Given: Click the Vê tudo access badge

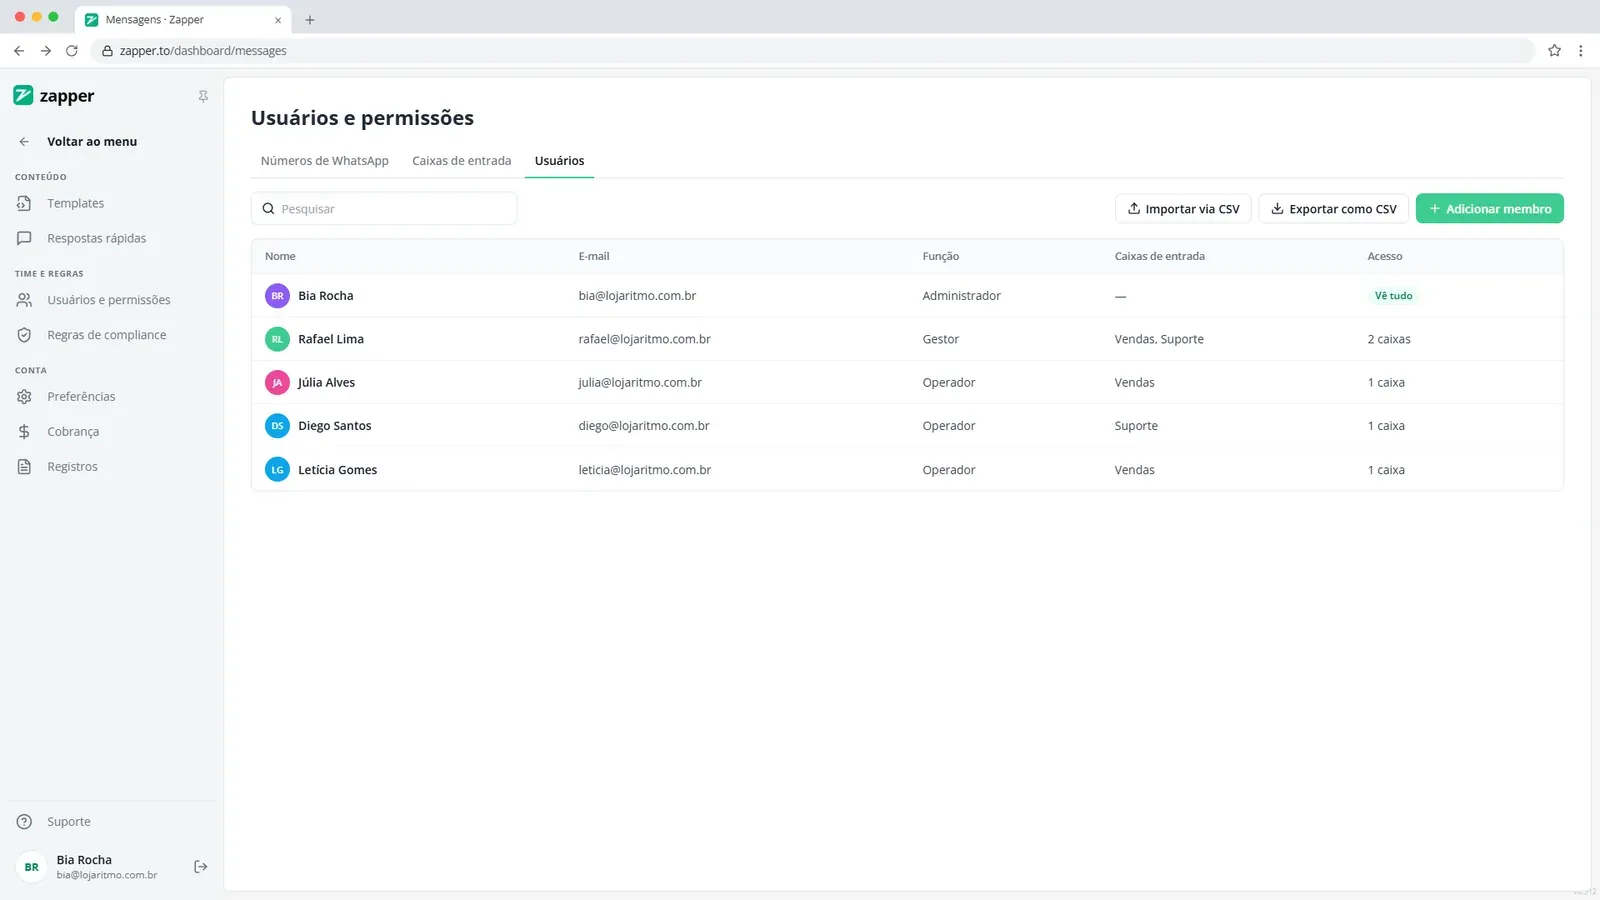Looking at the screenshot, I should coord(1393,296).
